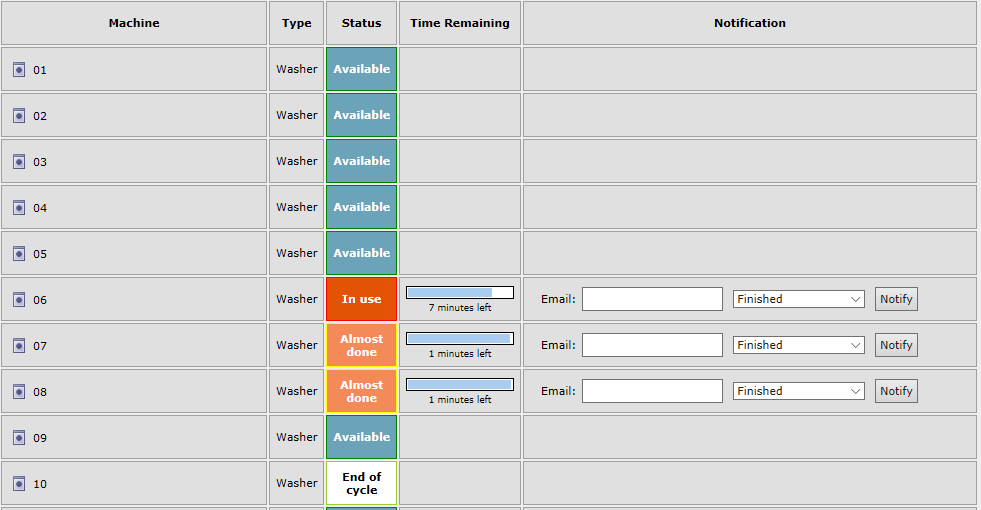Click the Status column header
This screenshot has height=510, width=981.
point(361,23)
